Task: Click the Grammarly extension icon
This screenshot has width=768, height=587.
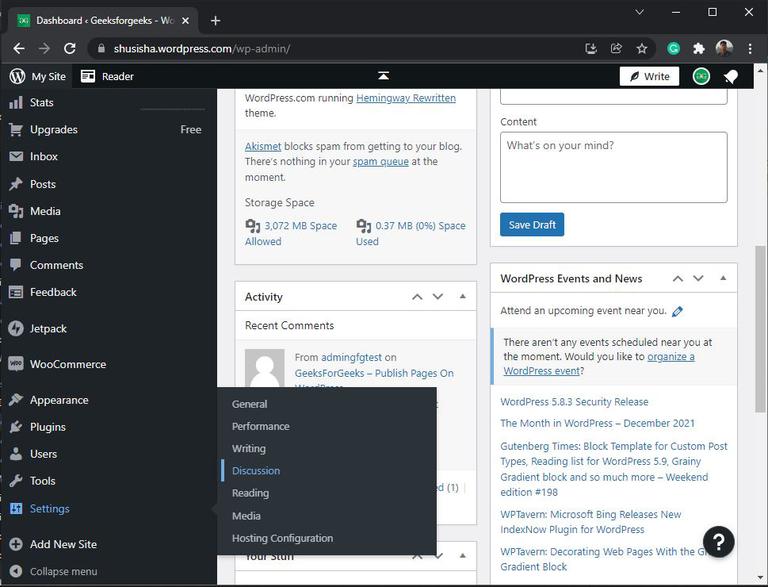Action: 673,49
